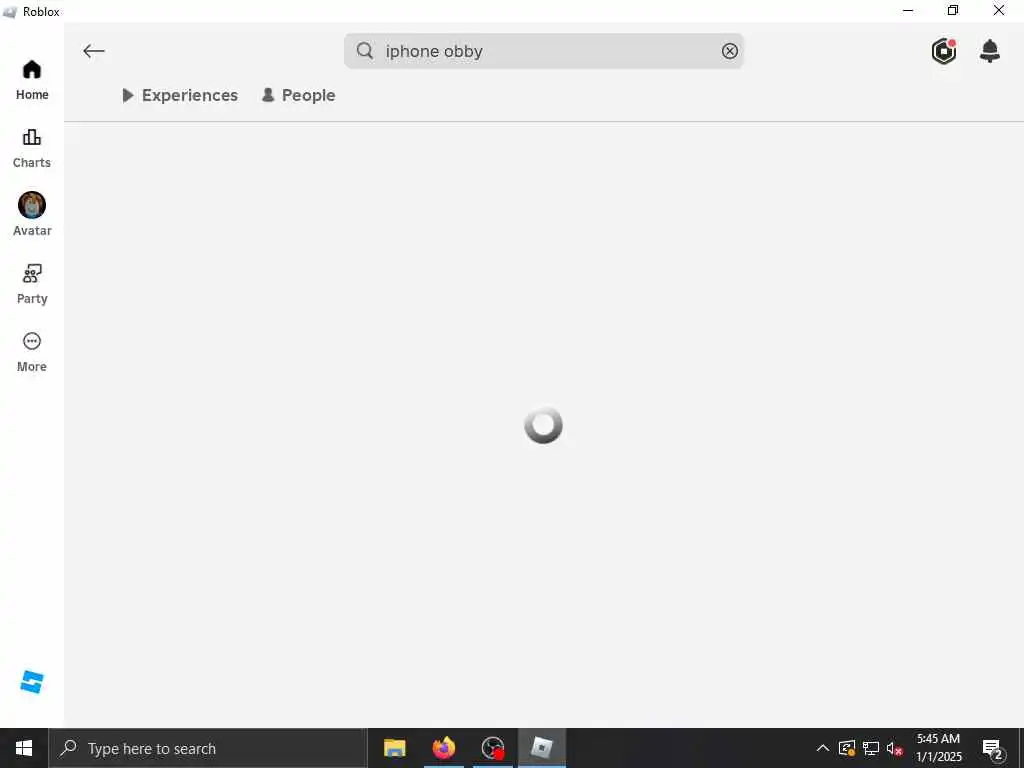Viewport: 1024px width, 768px height.
Task: Click the security tray icon with warning
Action: (847, 748)
